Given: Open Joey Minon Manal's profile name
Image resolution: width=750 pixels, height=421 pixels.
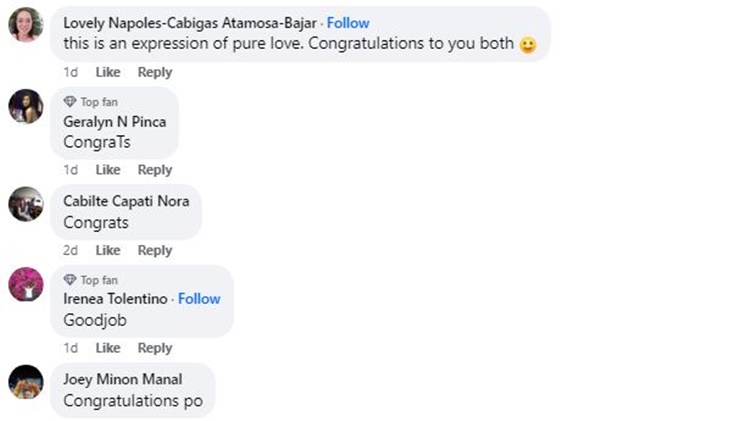Looking at the screenshot, I should [122, 380].
